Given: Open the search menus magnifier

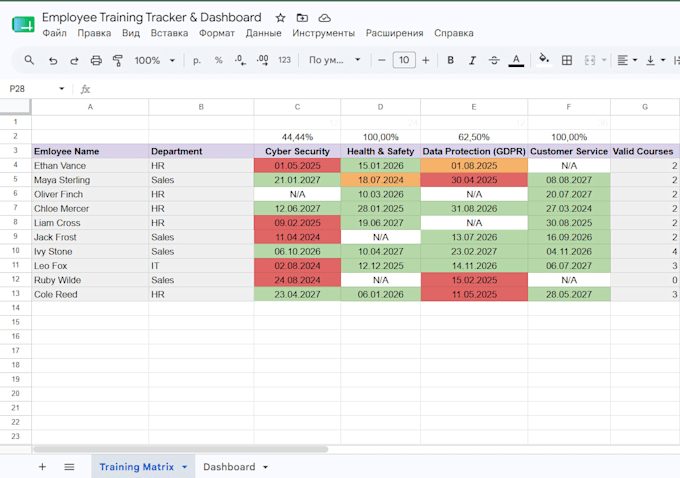Looking at the screenshot, I should (x=29, y=60).
